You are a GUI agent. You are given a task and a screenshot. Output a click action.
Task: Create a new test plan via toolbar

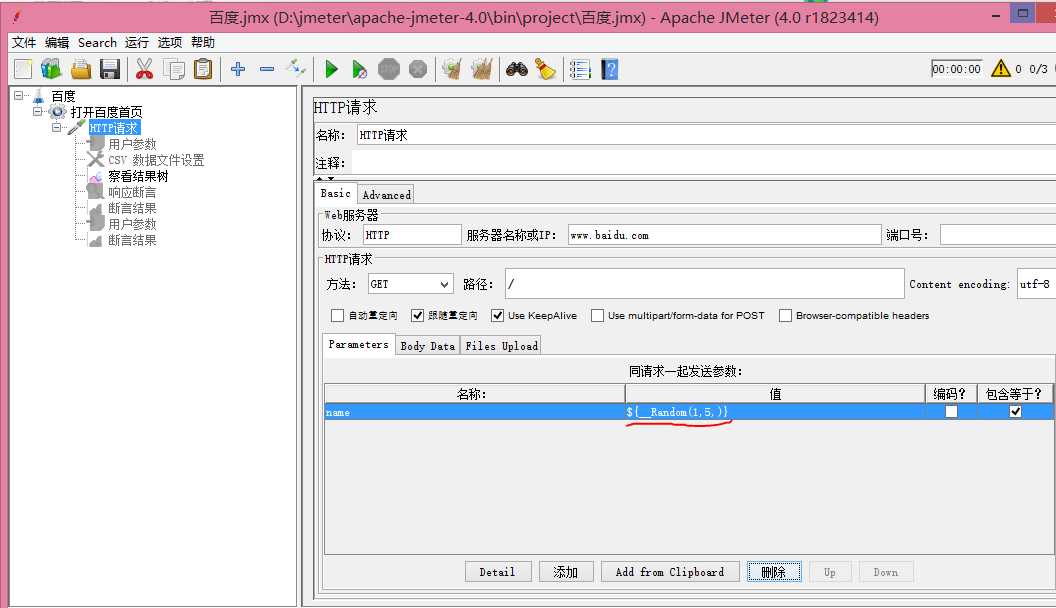pyautogui.click(x=23, y=69)
